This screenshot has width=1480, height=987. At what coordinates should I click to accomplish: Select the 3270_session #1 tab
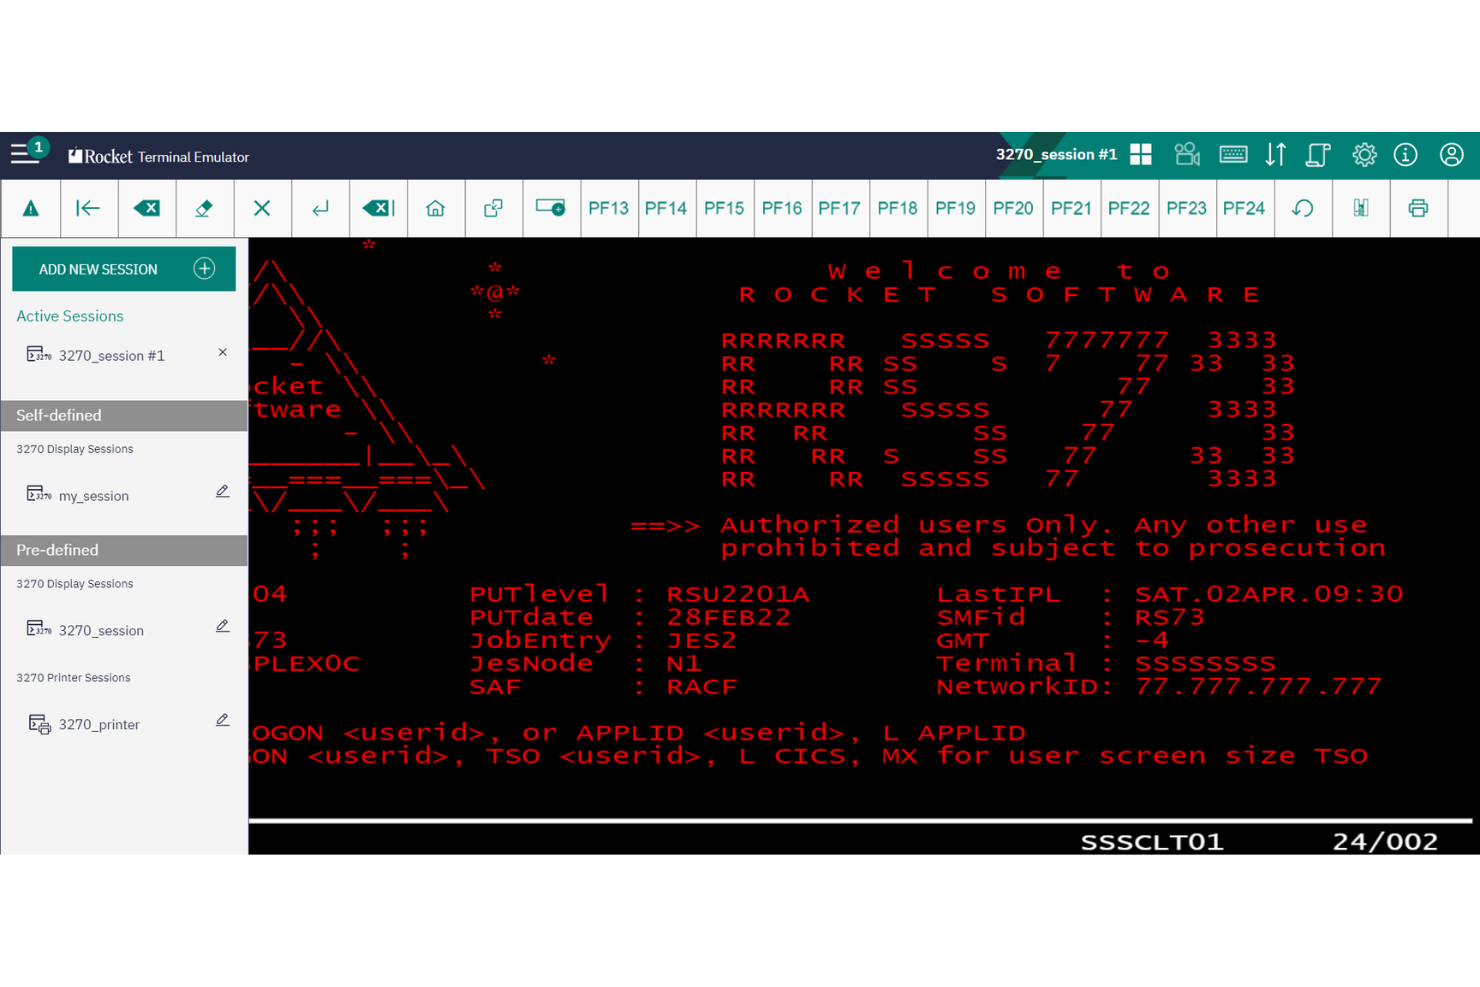click(1055, 154)
